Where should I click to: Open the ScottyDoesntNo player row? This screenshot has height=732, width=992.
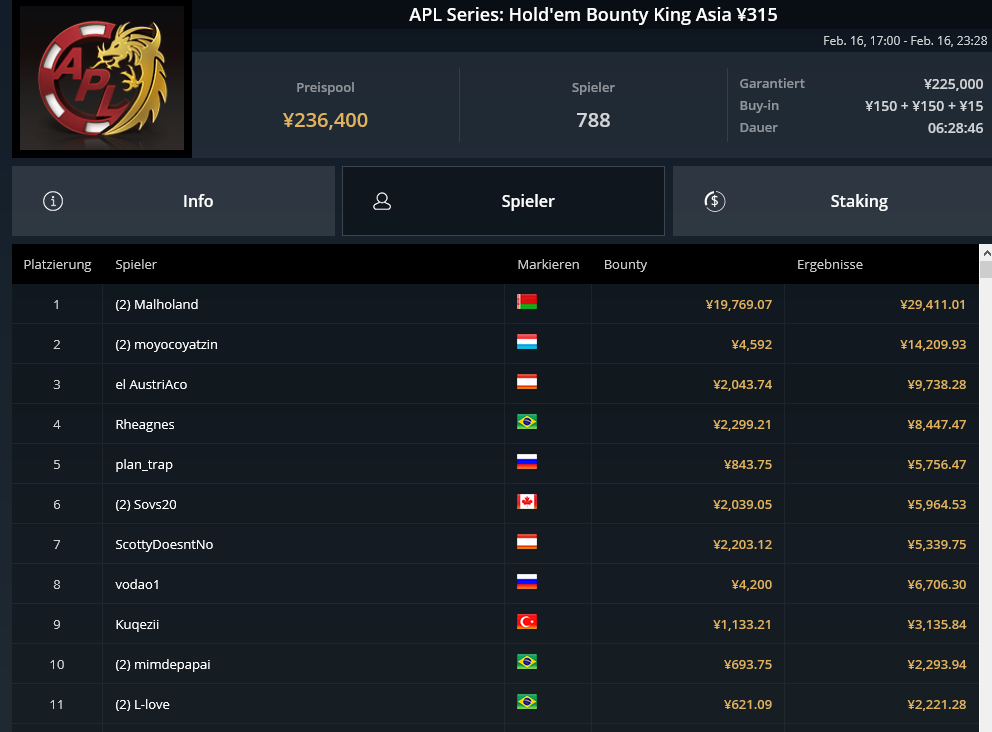point(495,544)
